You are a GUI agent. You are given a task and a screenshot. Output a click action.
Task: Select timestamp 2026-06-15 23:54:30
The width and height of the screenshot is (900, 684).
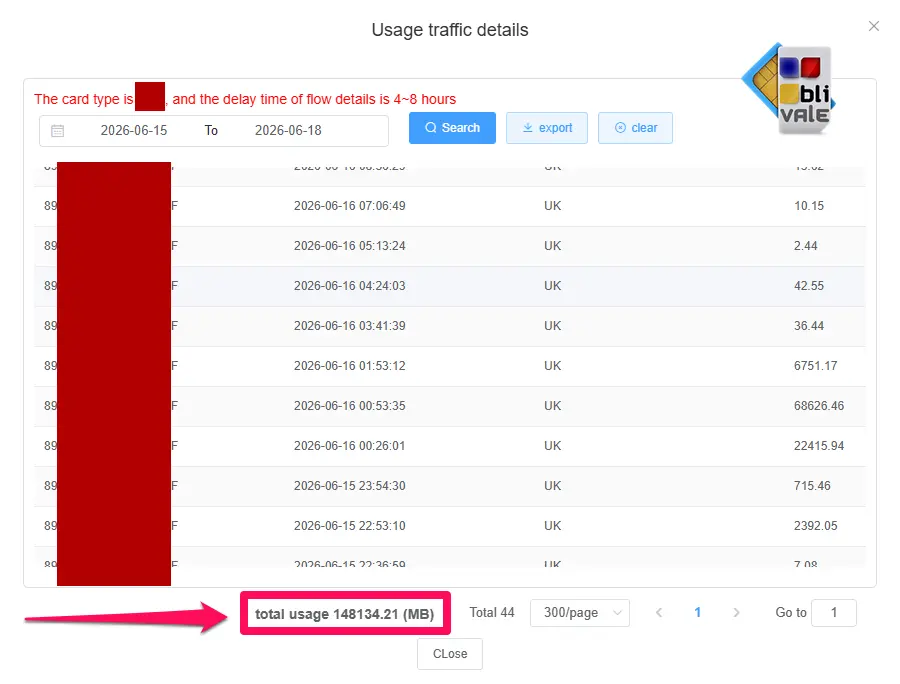point(350,486)
